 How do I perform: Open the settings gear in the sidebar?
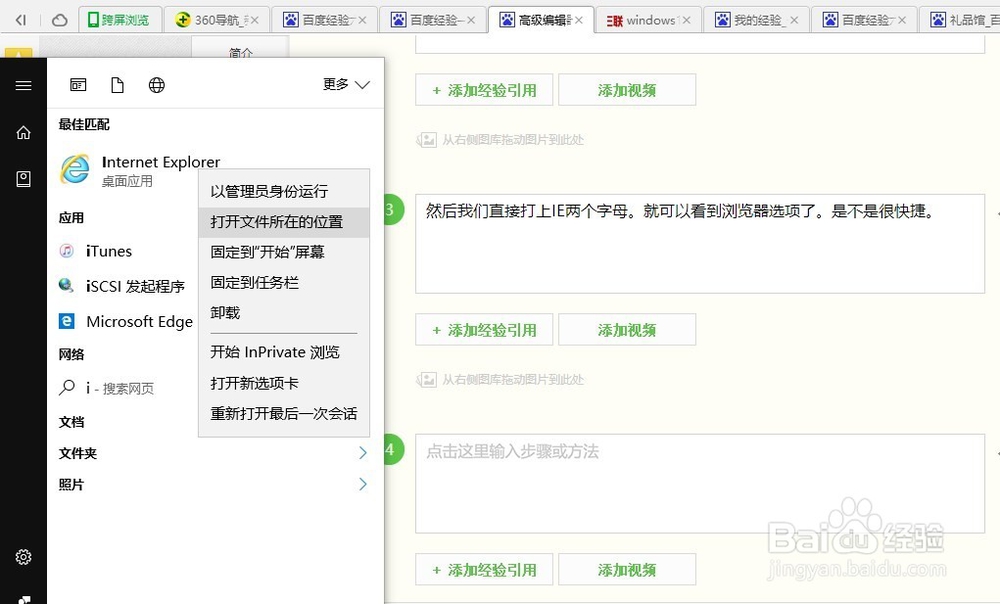pyautogui.click(x=24, y=557)
